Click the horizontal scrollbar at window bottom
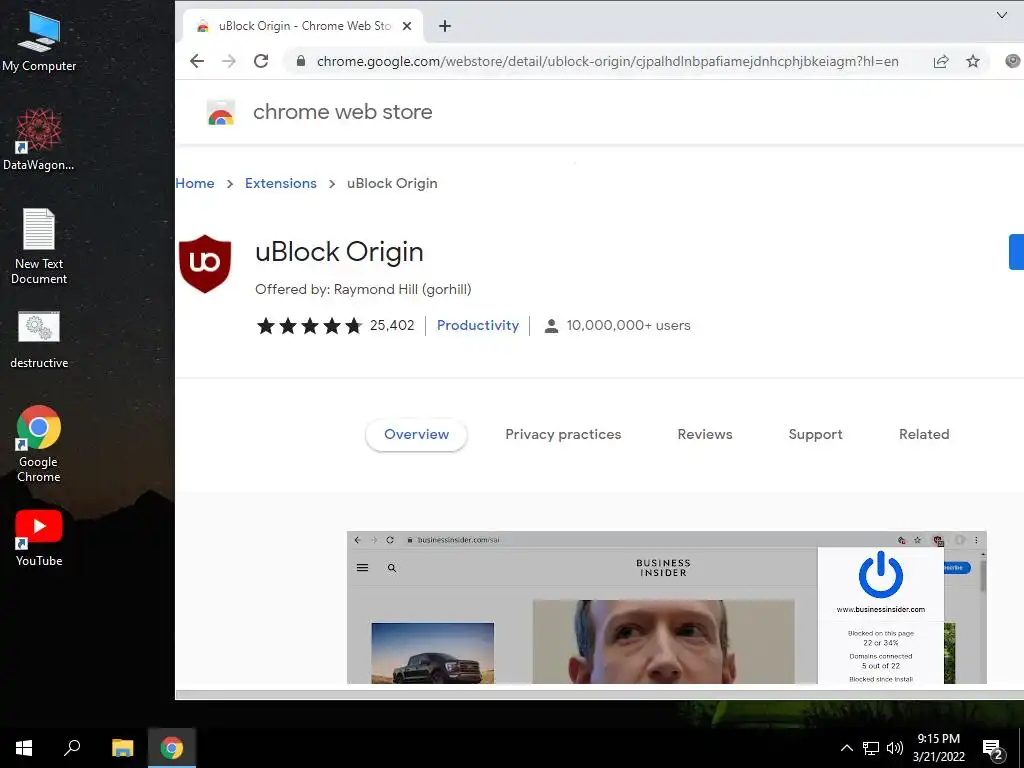 click(600, 694)
